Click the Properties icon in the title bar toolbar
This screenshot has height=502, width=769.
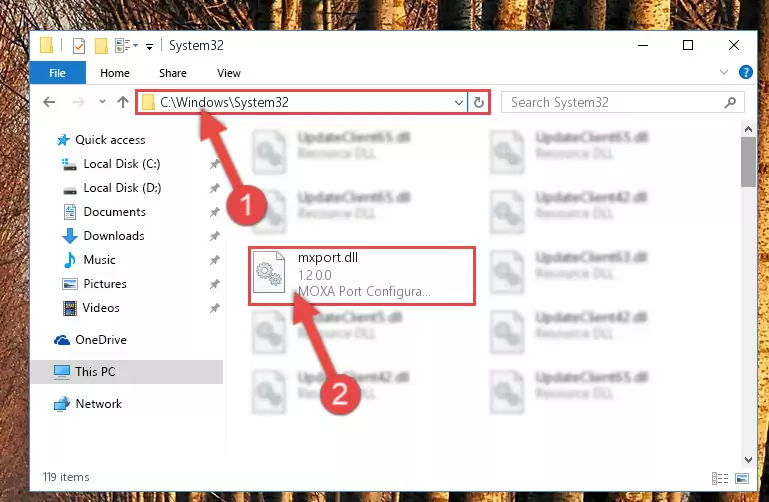79,46
